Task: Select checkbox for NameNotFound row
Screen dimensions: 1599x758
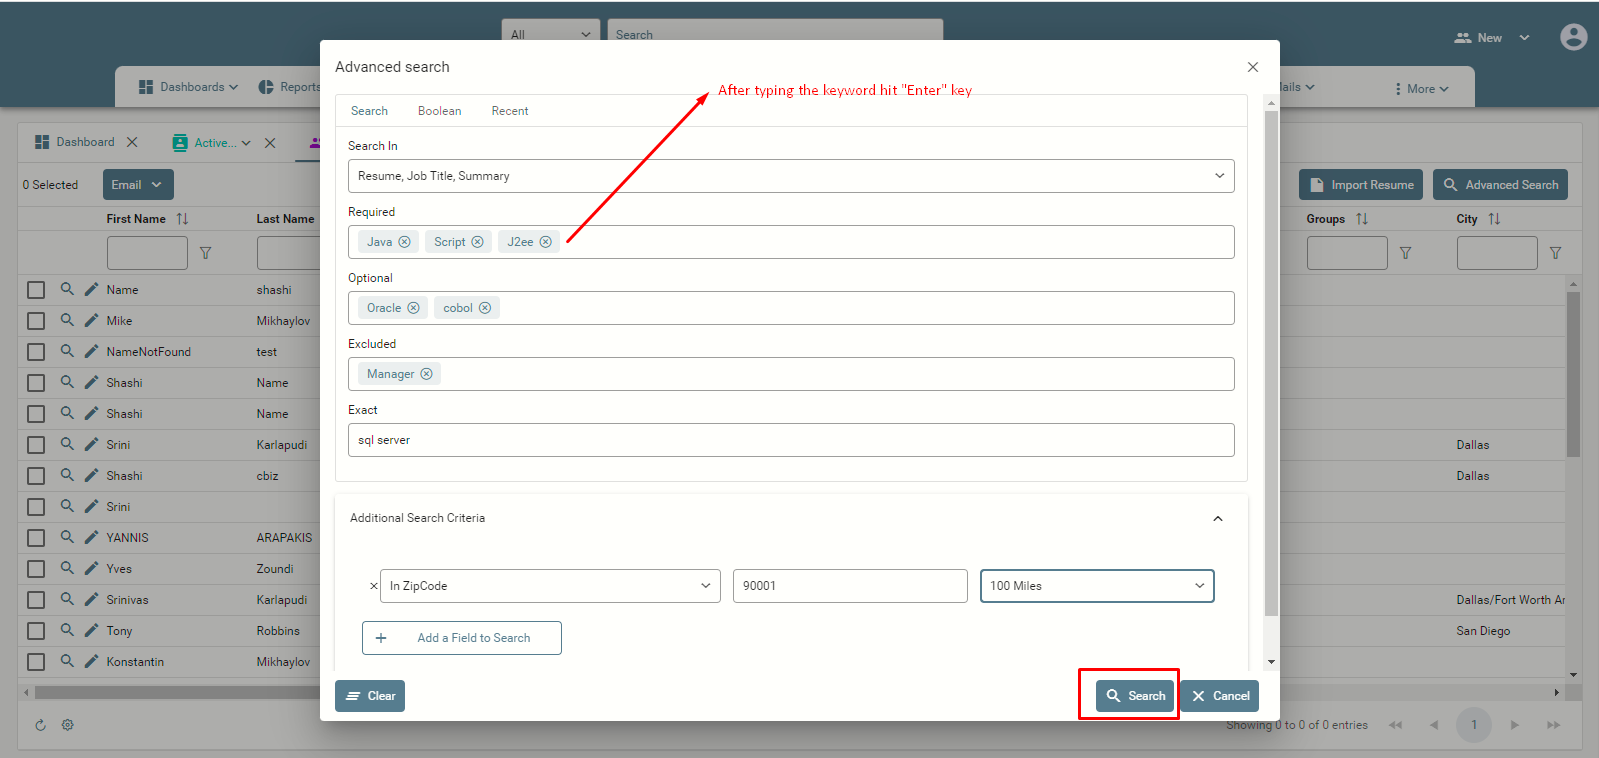Action: click(x=36, y=352)
